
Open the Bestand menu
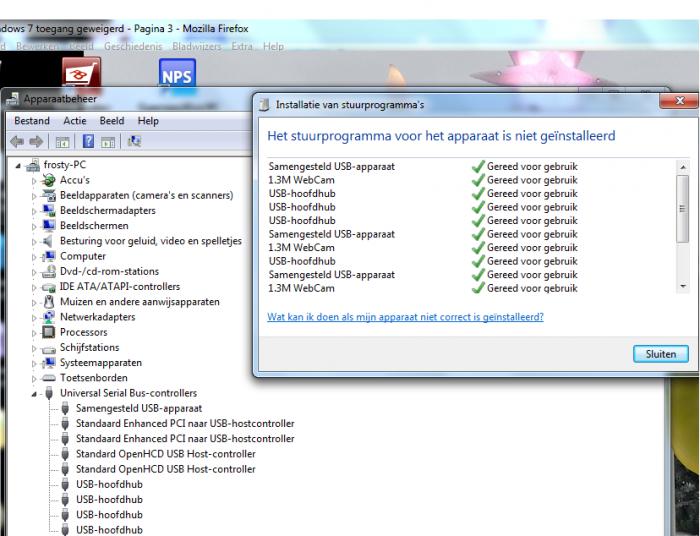[32, 121]
